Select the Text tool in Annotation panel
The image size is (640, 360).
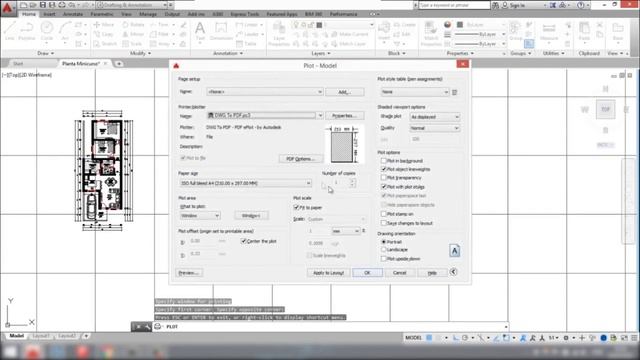click(200, 31)
